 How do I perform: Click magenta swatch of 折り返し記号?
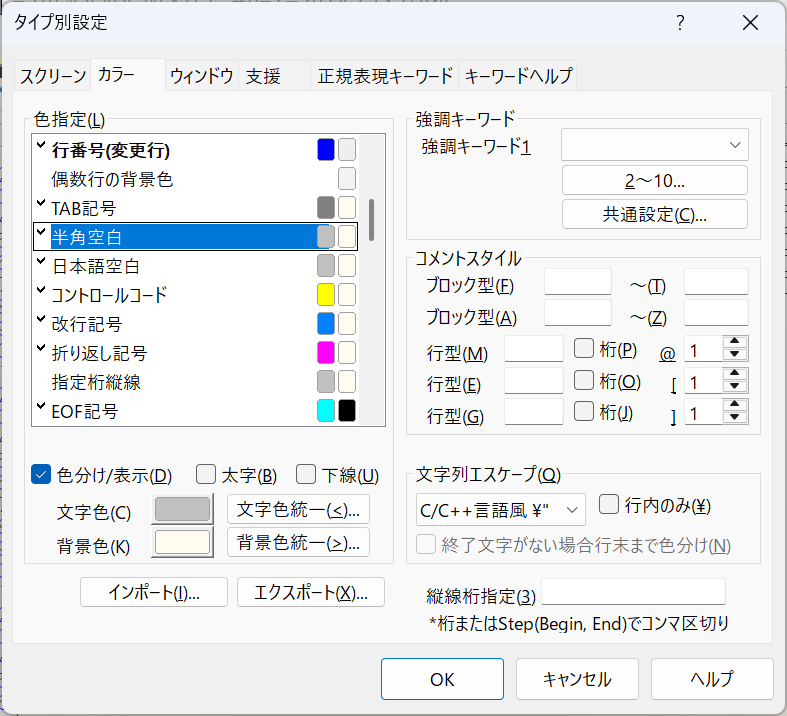pyautogui.click(x=326, y=352)
